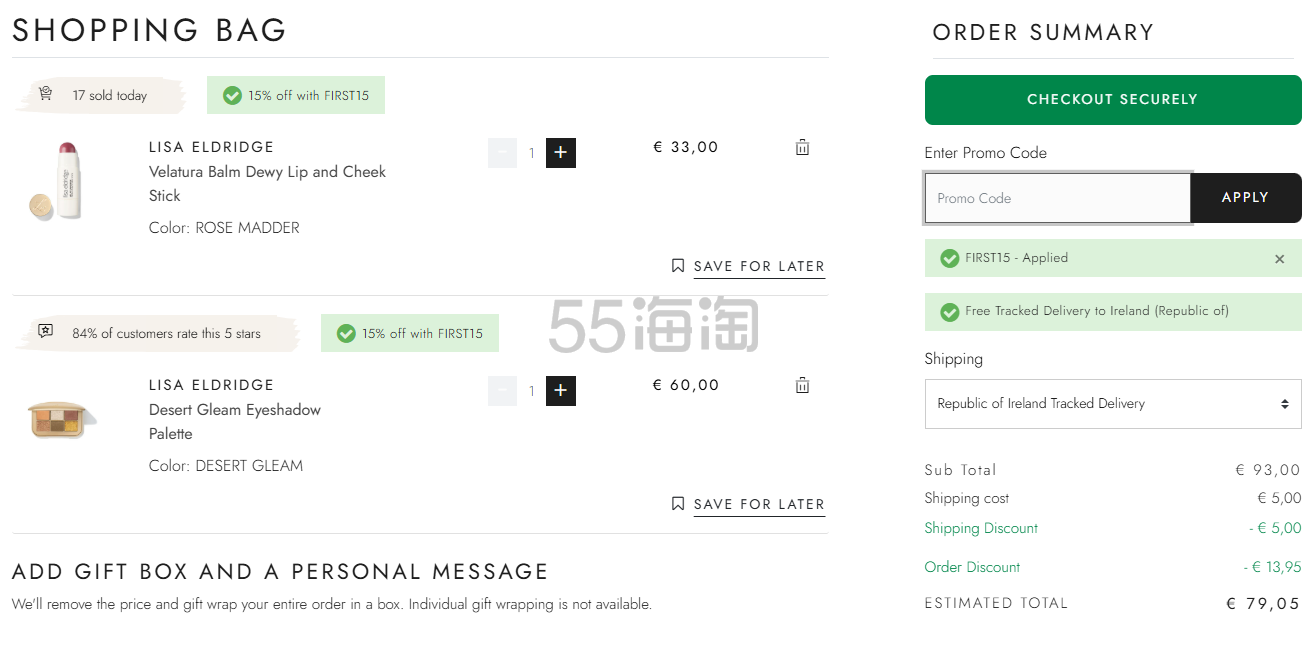Delete the Velatura Balm item with trash icon
The height and width of the screenshot is (649, 1308).
point(802,147)
